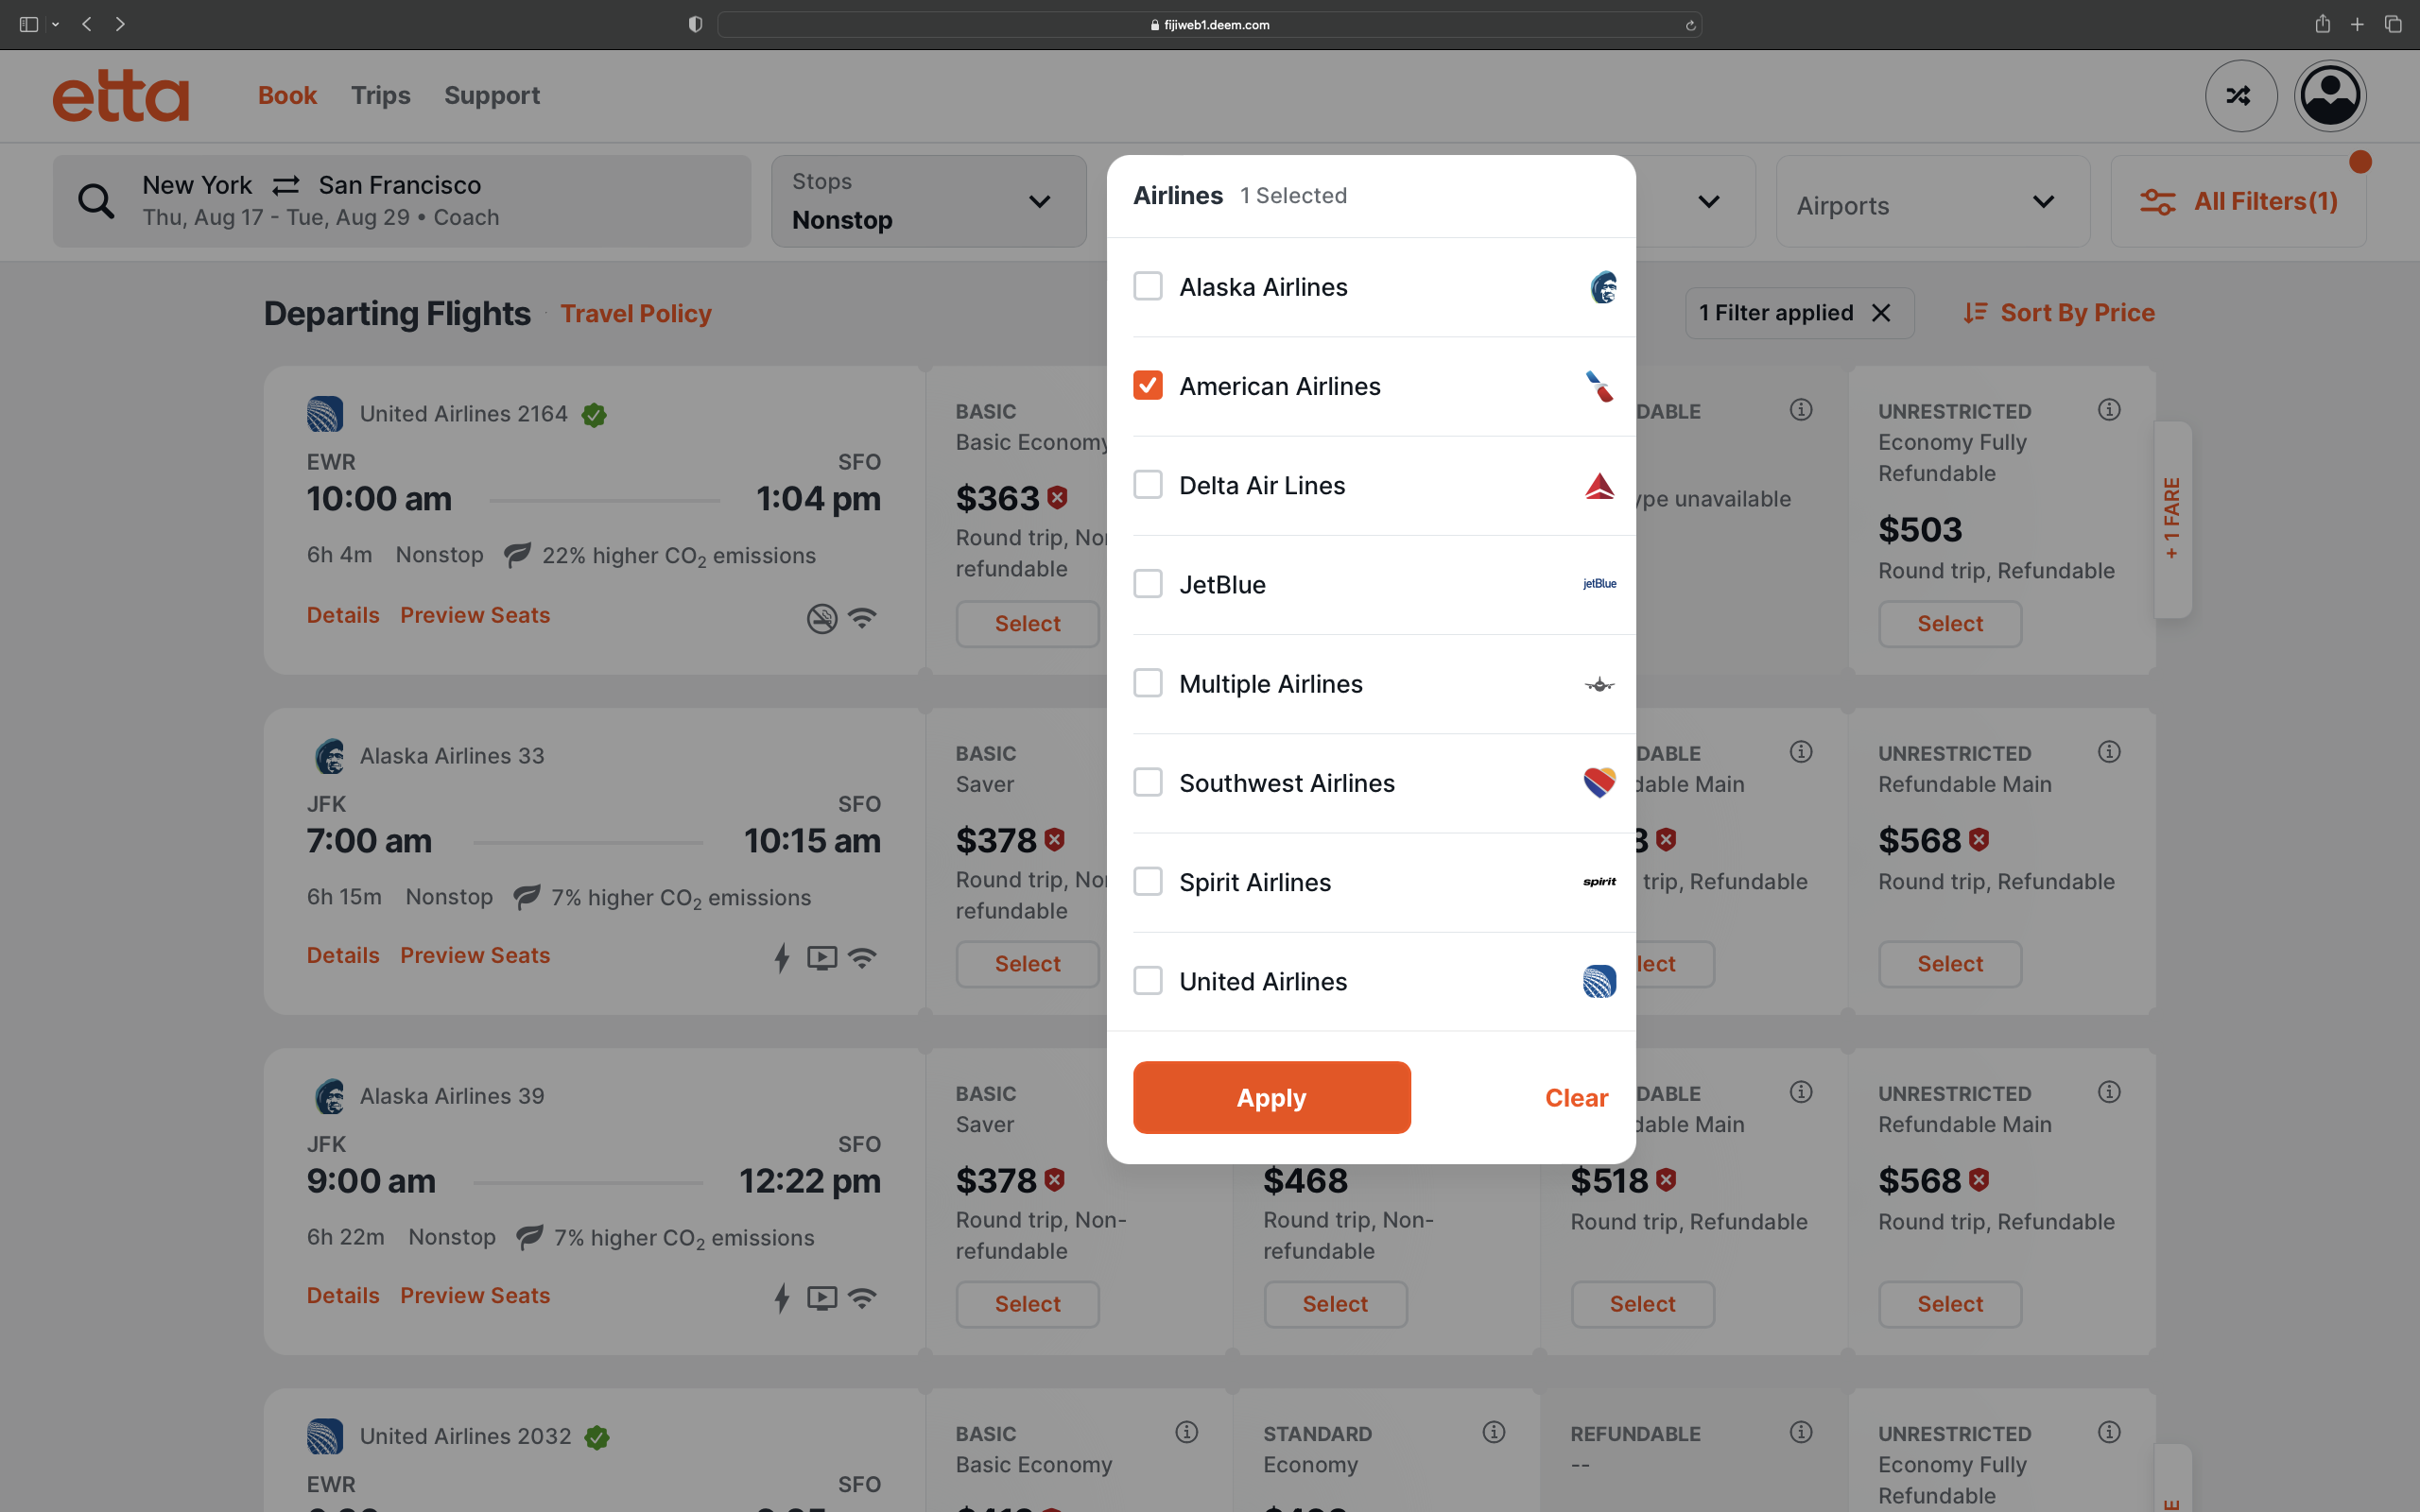The width and height of the screenshot is (2420, 1512).
Task: Tick the United Airlines checkbox
Action: click(1147, 980)
